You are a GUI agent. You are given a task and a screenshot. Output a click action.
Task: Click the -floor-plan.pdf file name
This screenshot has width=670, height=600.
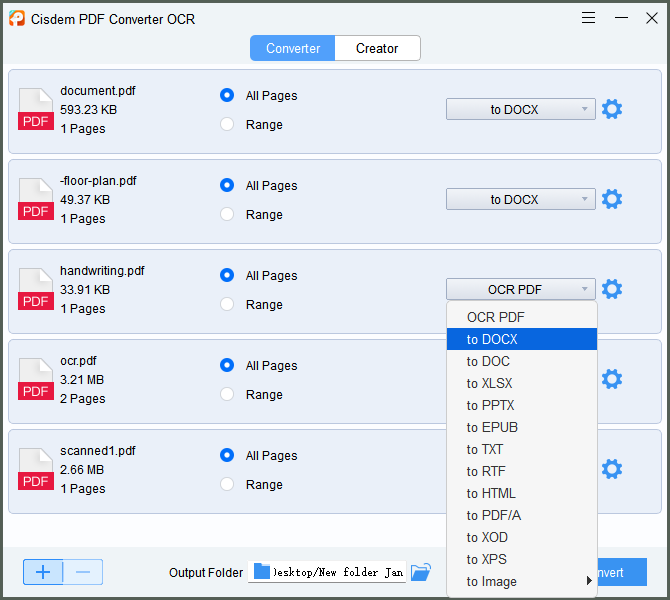click(98, 181)
